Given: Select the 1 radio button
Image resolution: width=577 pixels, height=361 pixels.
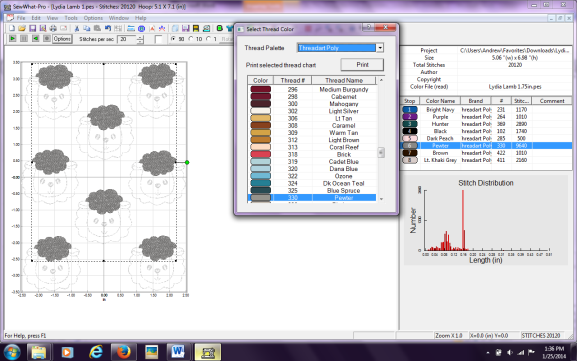Looking at the screenshot, I should 208,39.
